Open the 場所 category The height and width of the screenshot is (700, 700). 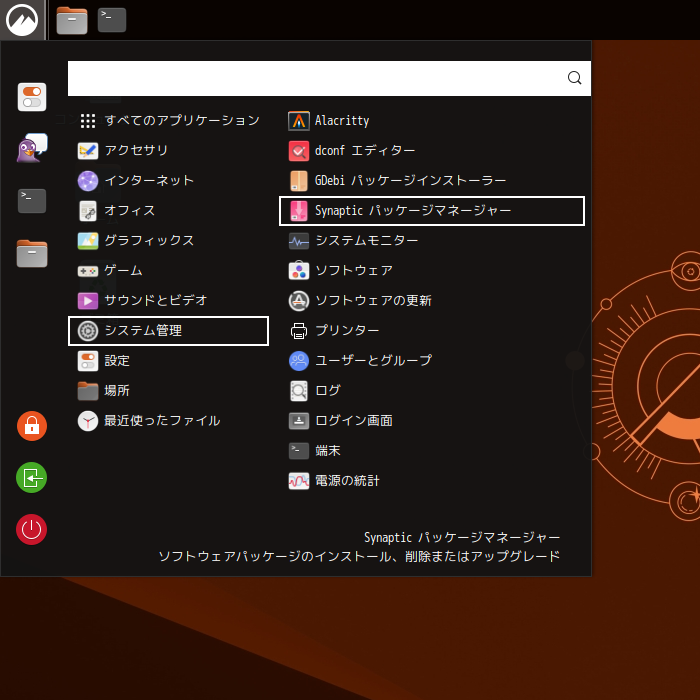click(x=168, y=391)
